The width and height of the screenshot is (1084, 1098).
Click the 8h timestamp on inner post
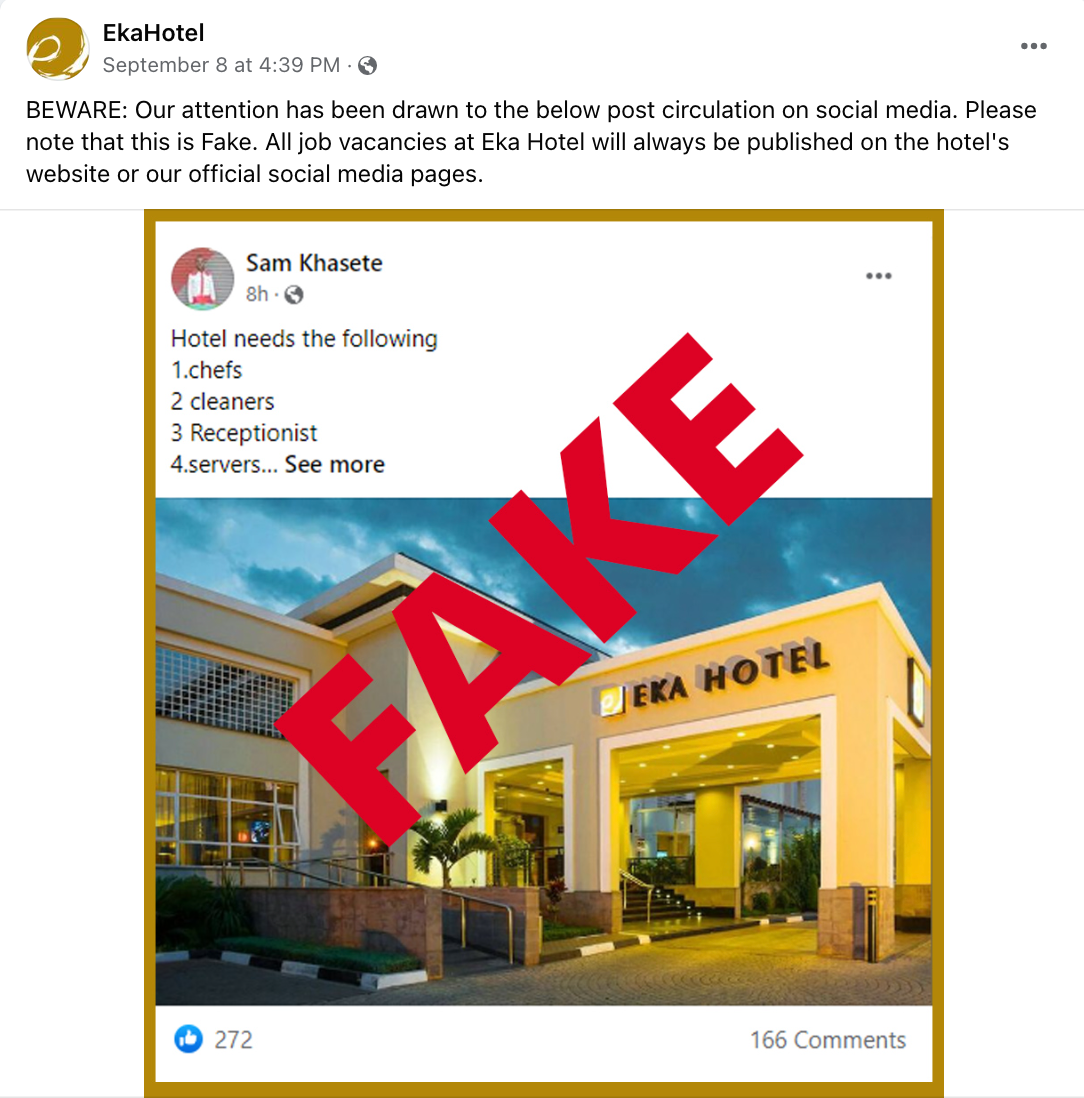coord(257,295)
